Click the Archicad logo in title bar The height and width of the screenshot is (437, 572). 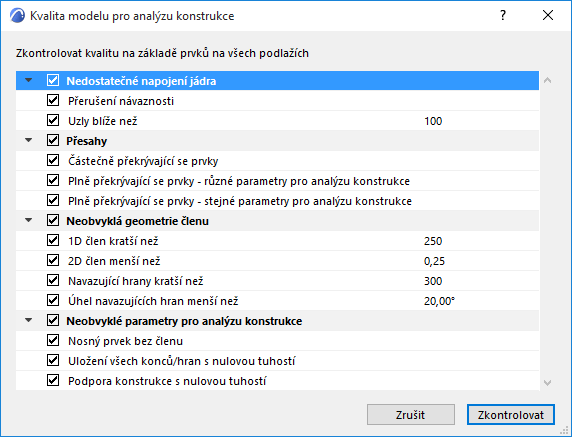coord(17,16)
